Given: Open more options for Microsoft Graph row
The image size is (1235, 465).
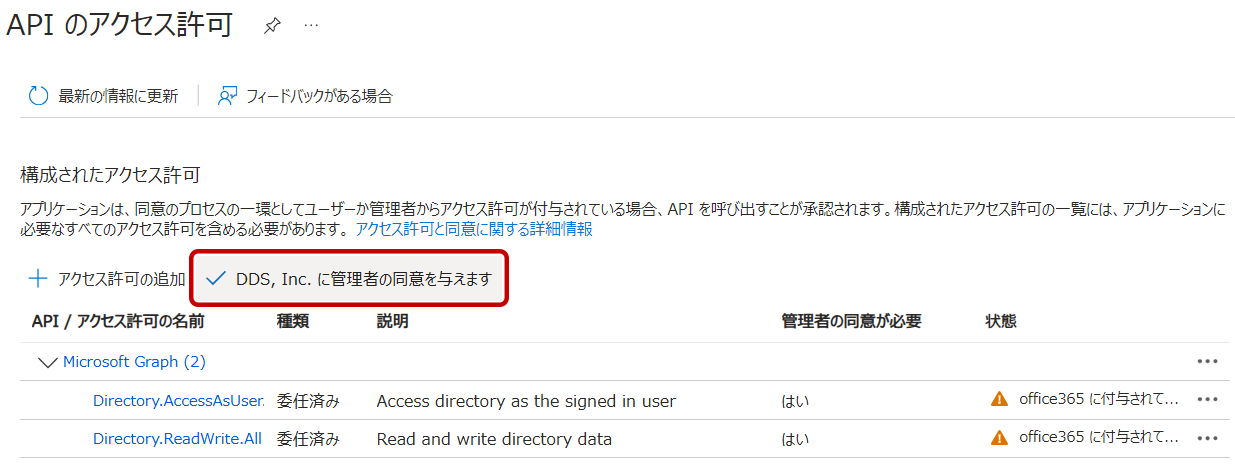Looking at the screenshot, I should click(1207, 362).
